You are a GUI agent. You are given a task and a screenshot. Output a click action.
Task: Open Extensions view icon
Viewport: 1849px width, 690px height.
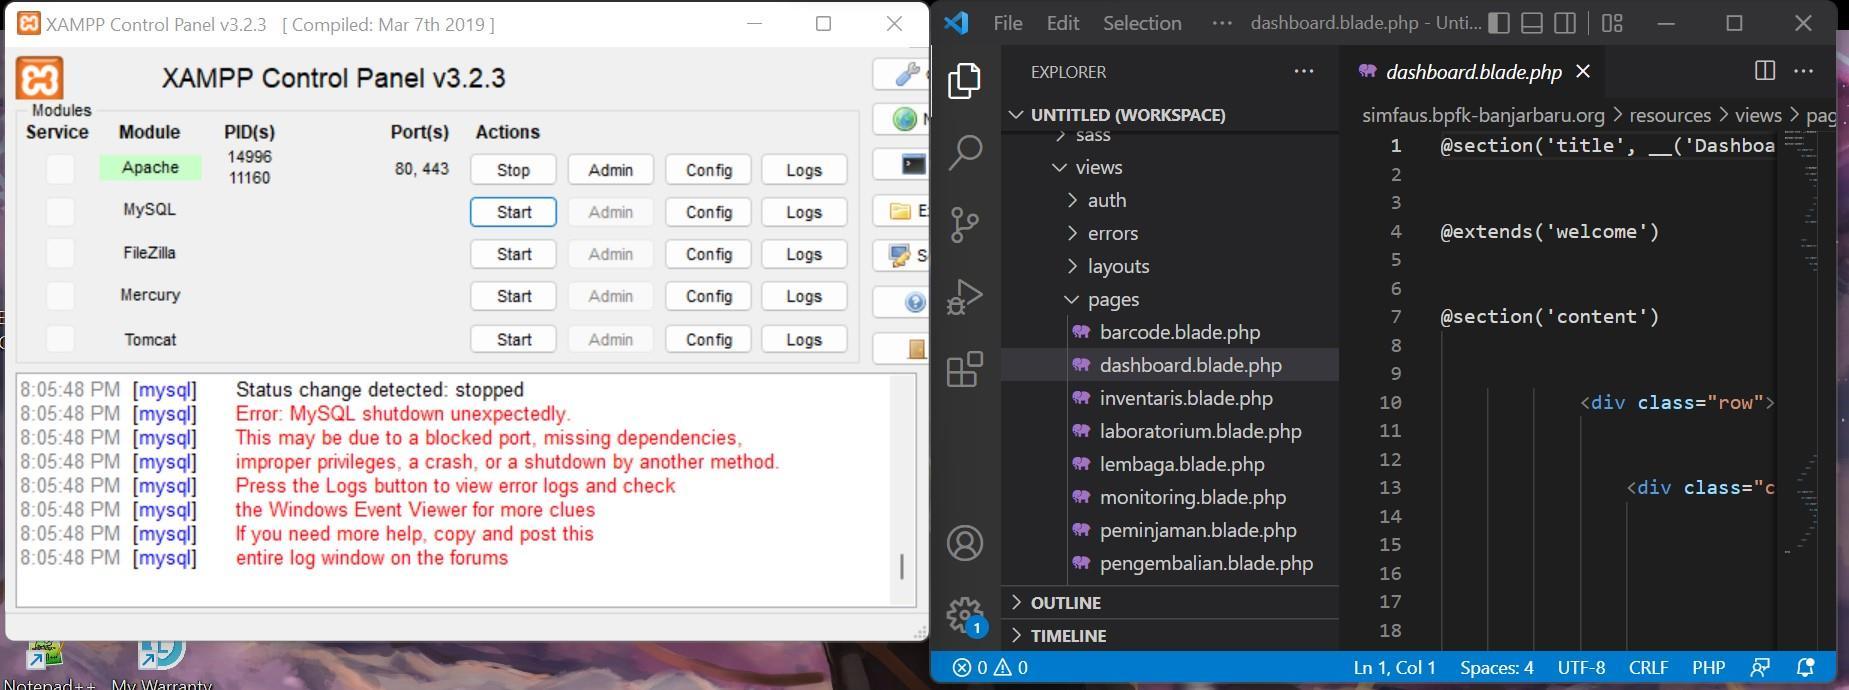coord(964,369)
